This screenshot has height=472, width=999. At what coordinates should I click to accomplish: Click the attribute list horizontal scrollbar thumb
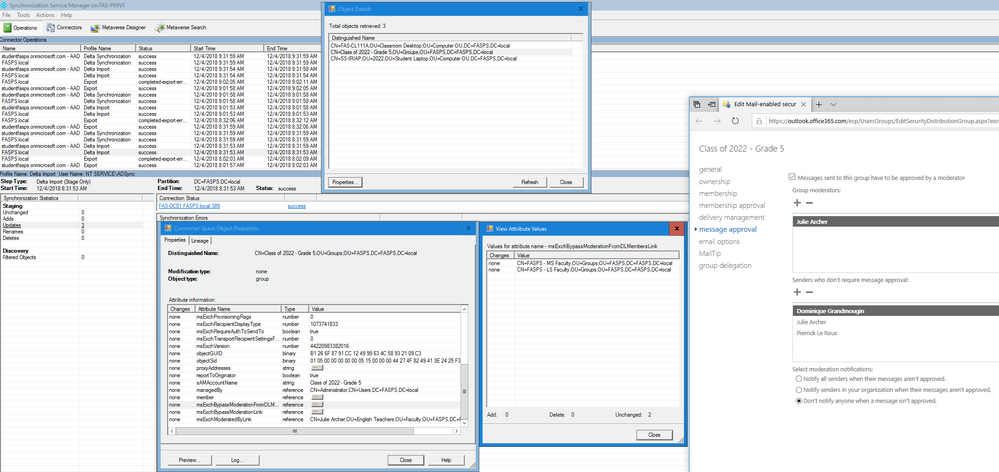coord(295,431)
